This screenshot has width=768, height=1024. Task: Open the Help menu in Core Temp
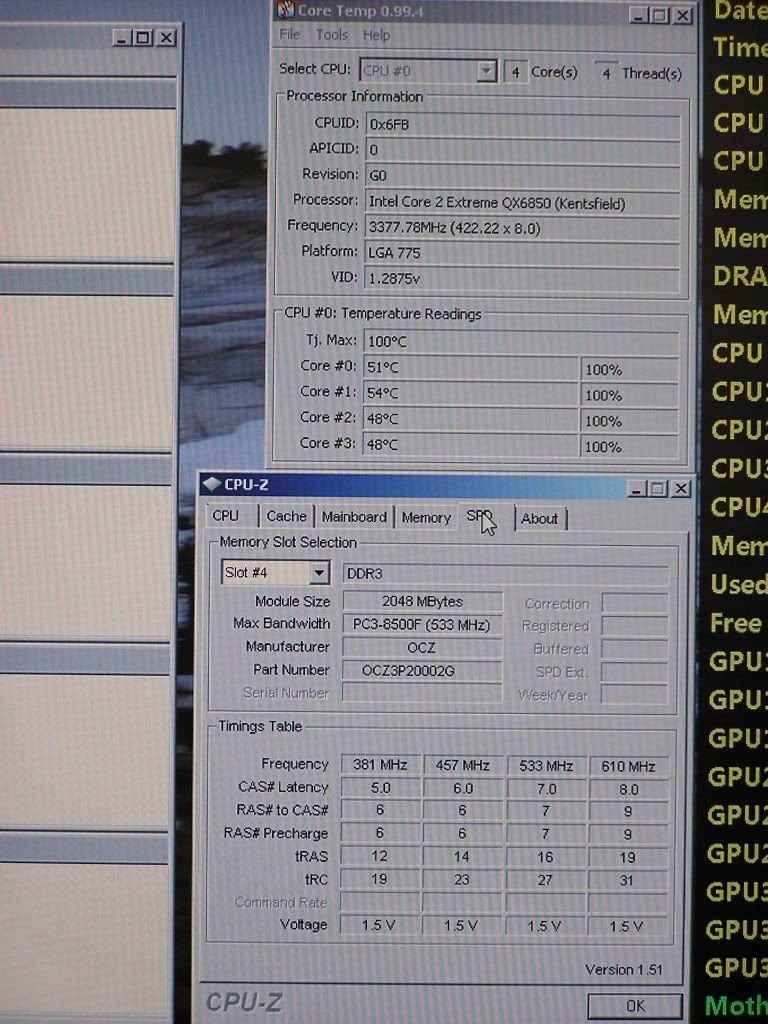click(376, 35)
